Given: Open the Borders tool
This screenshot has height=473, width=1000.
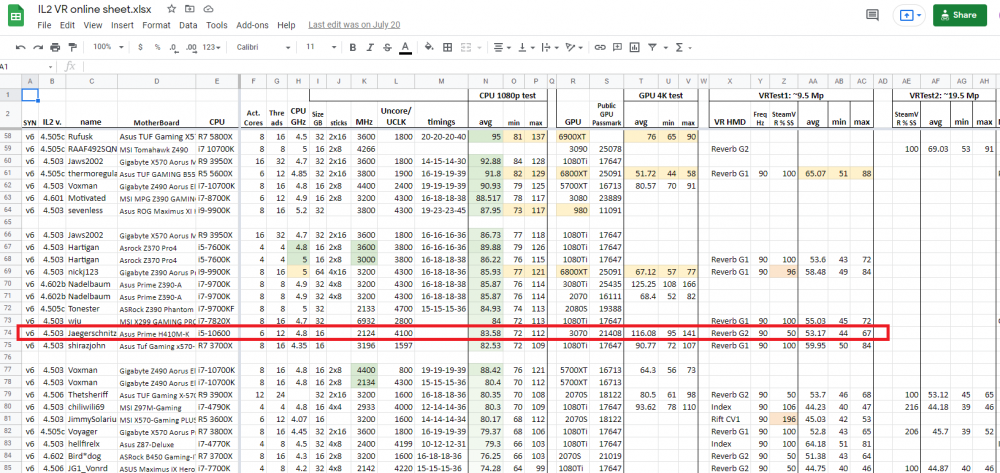Looking at the screenshot, I should point(445,47).
